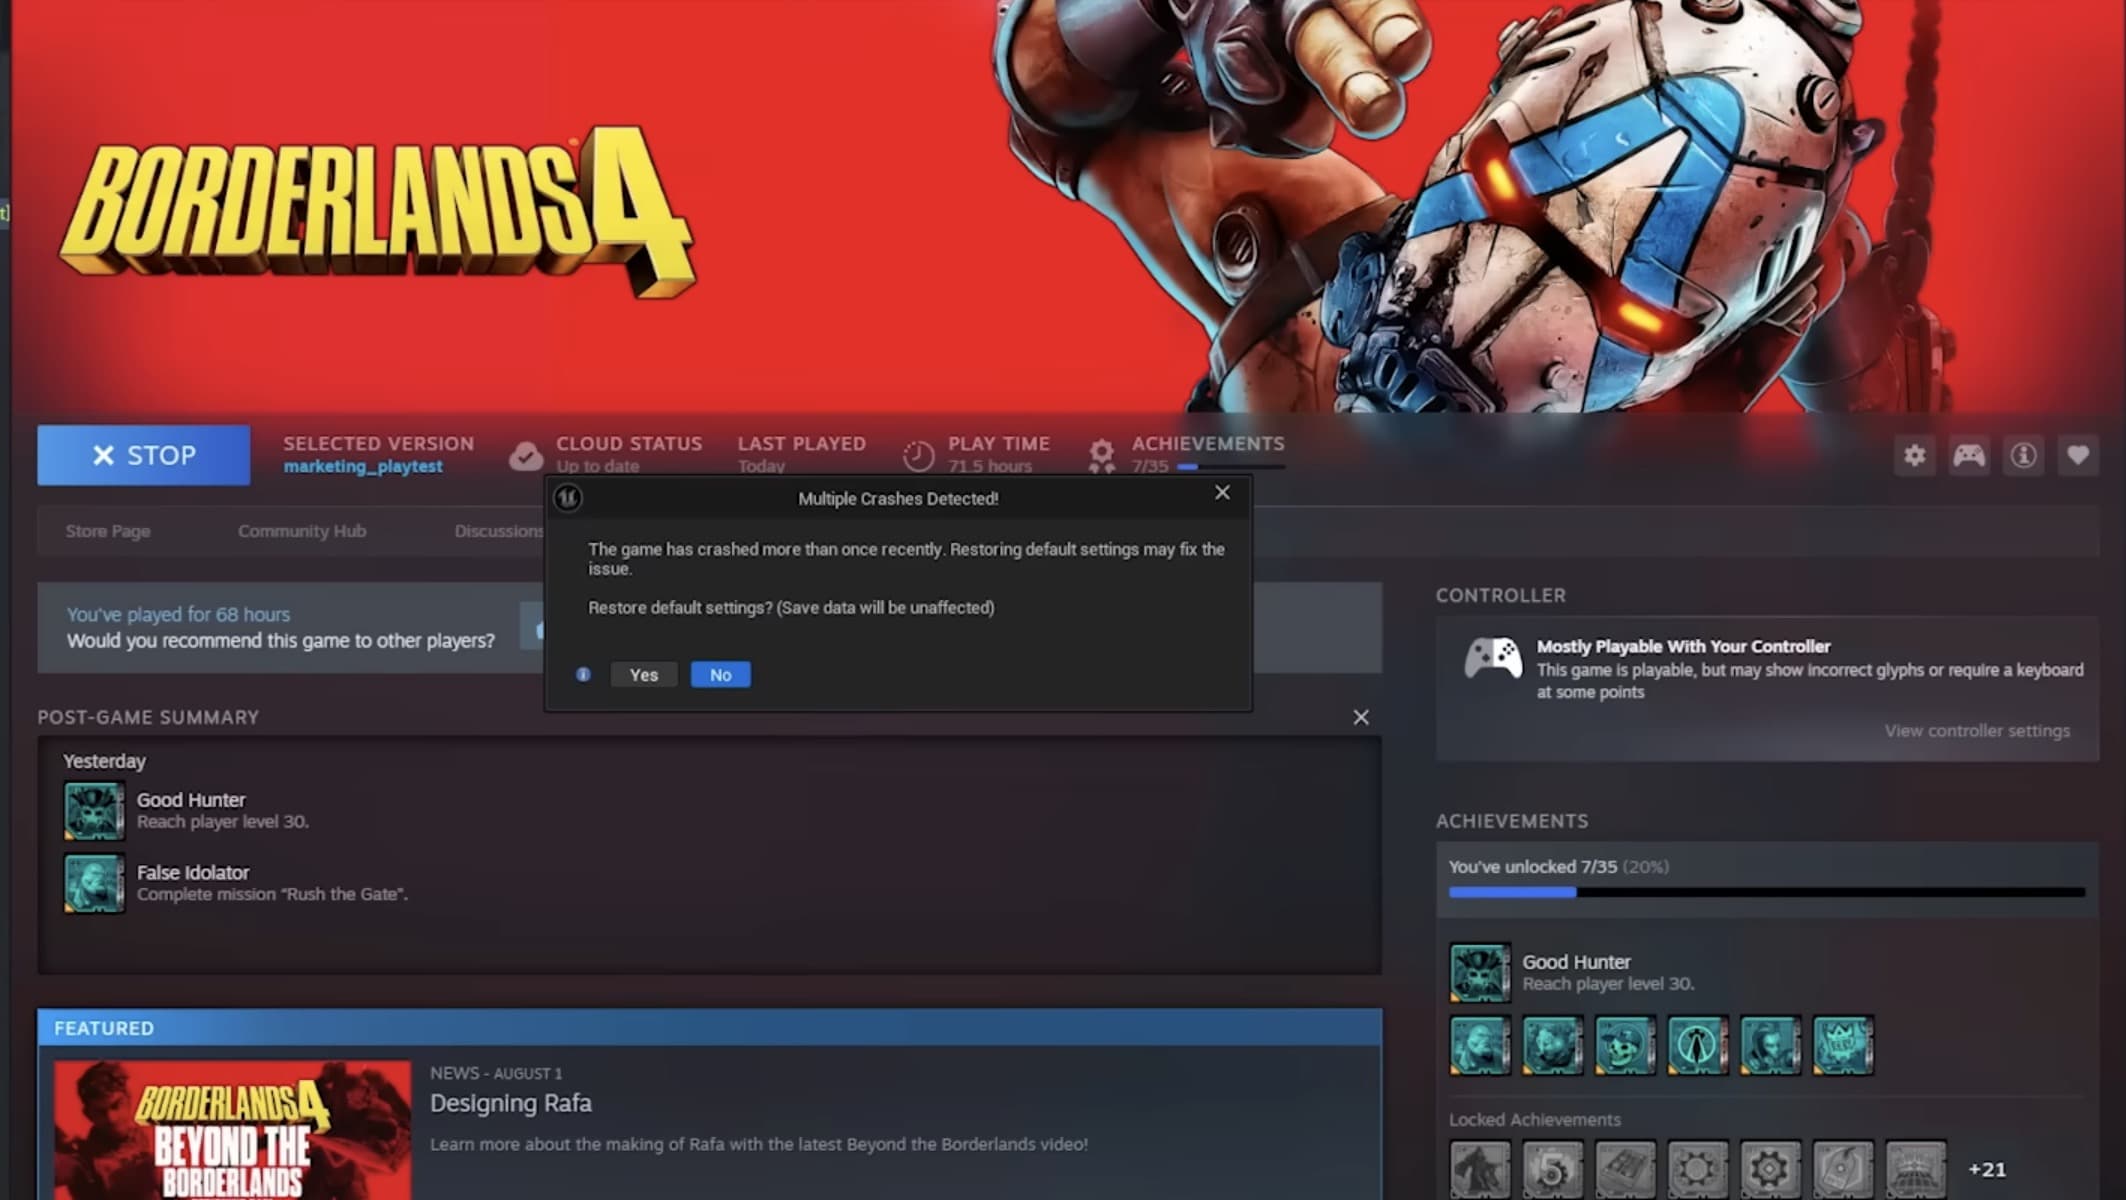Viewport: 2126px width, 1200px height.
Task: Click achievements badge icon in header
Action: [x=1101, y=456]
